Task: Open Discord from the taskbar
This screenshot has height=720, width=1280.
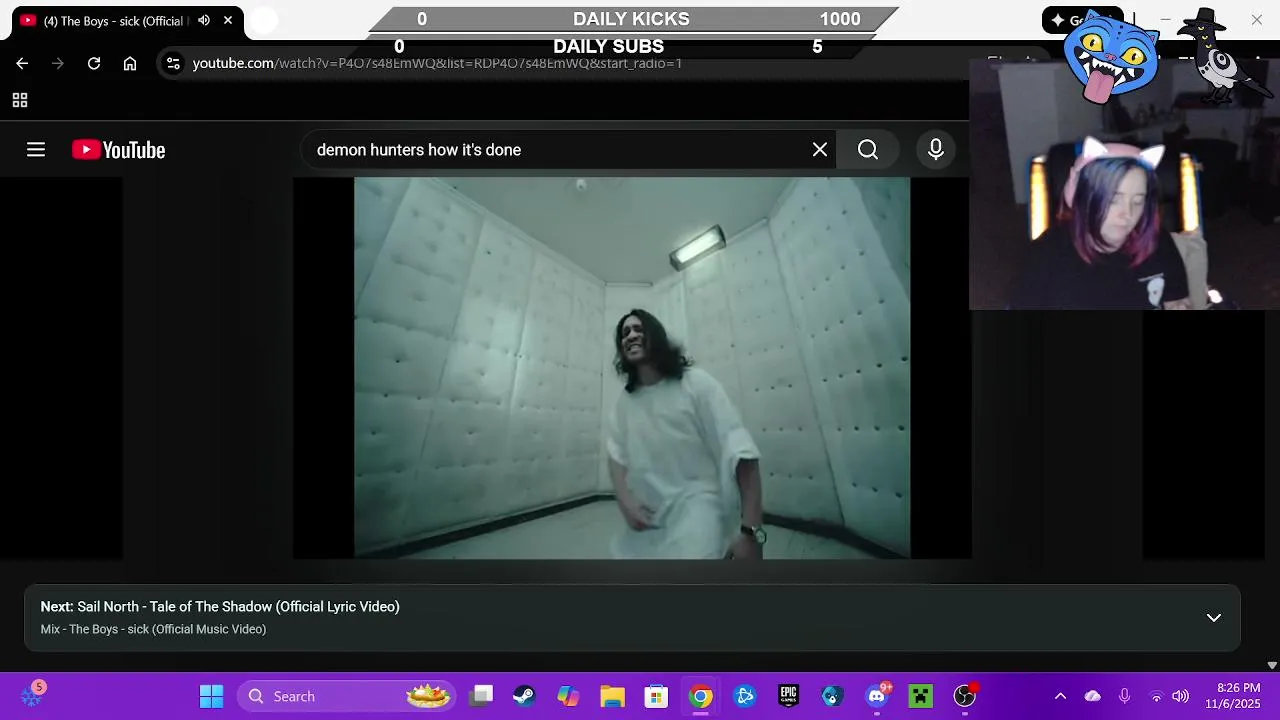Action: [x=877, y=696]
